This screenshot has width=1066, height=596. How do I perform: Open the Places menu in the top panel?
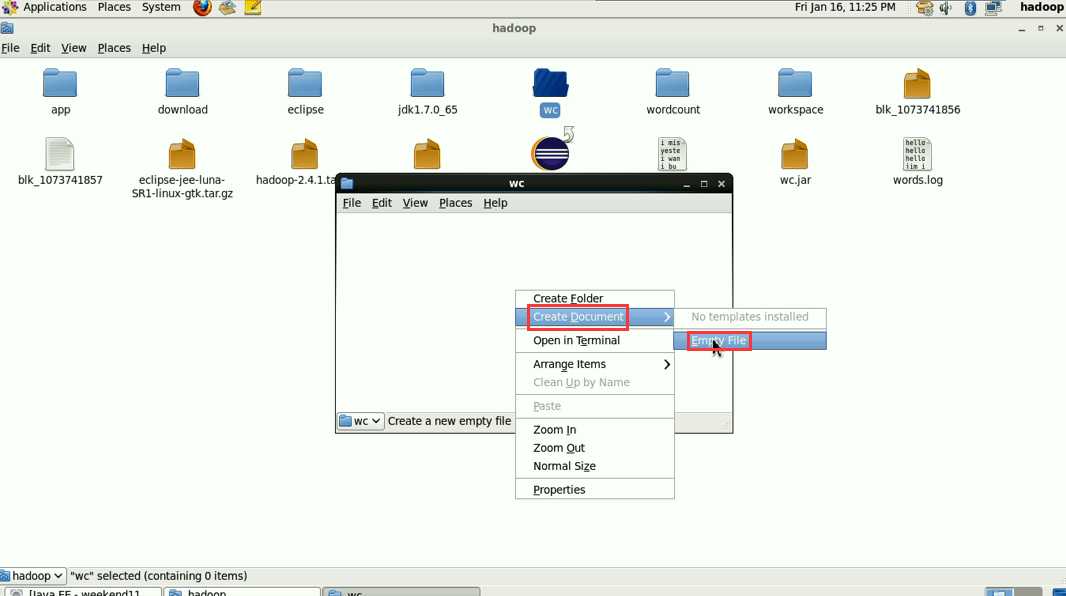pos(114,7)
